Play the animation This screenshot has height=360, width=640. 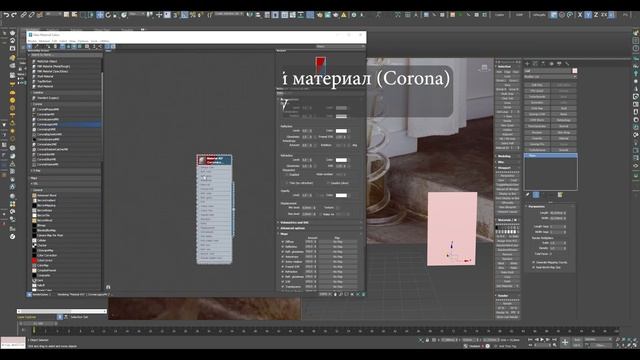(542, 340)
